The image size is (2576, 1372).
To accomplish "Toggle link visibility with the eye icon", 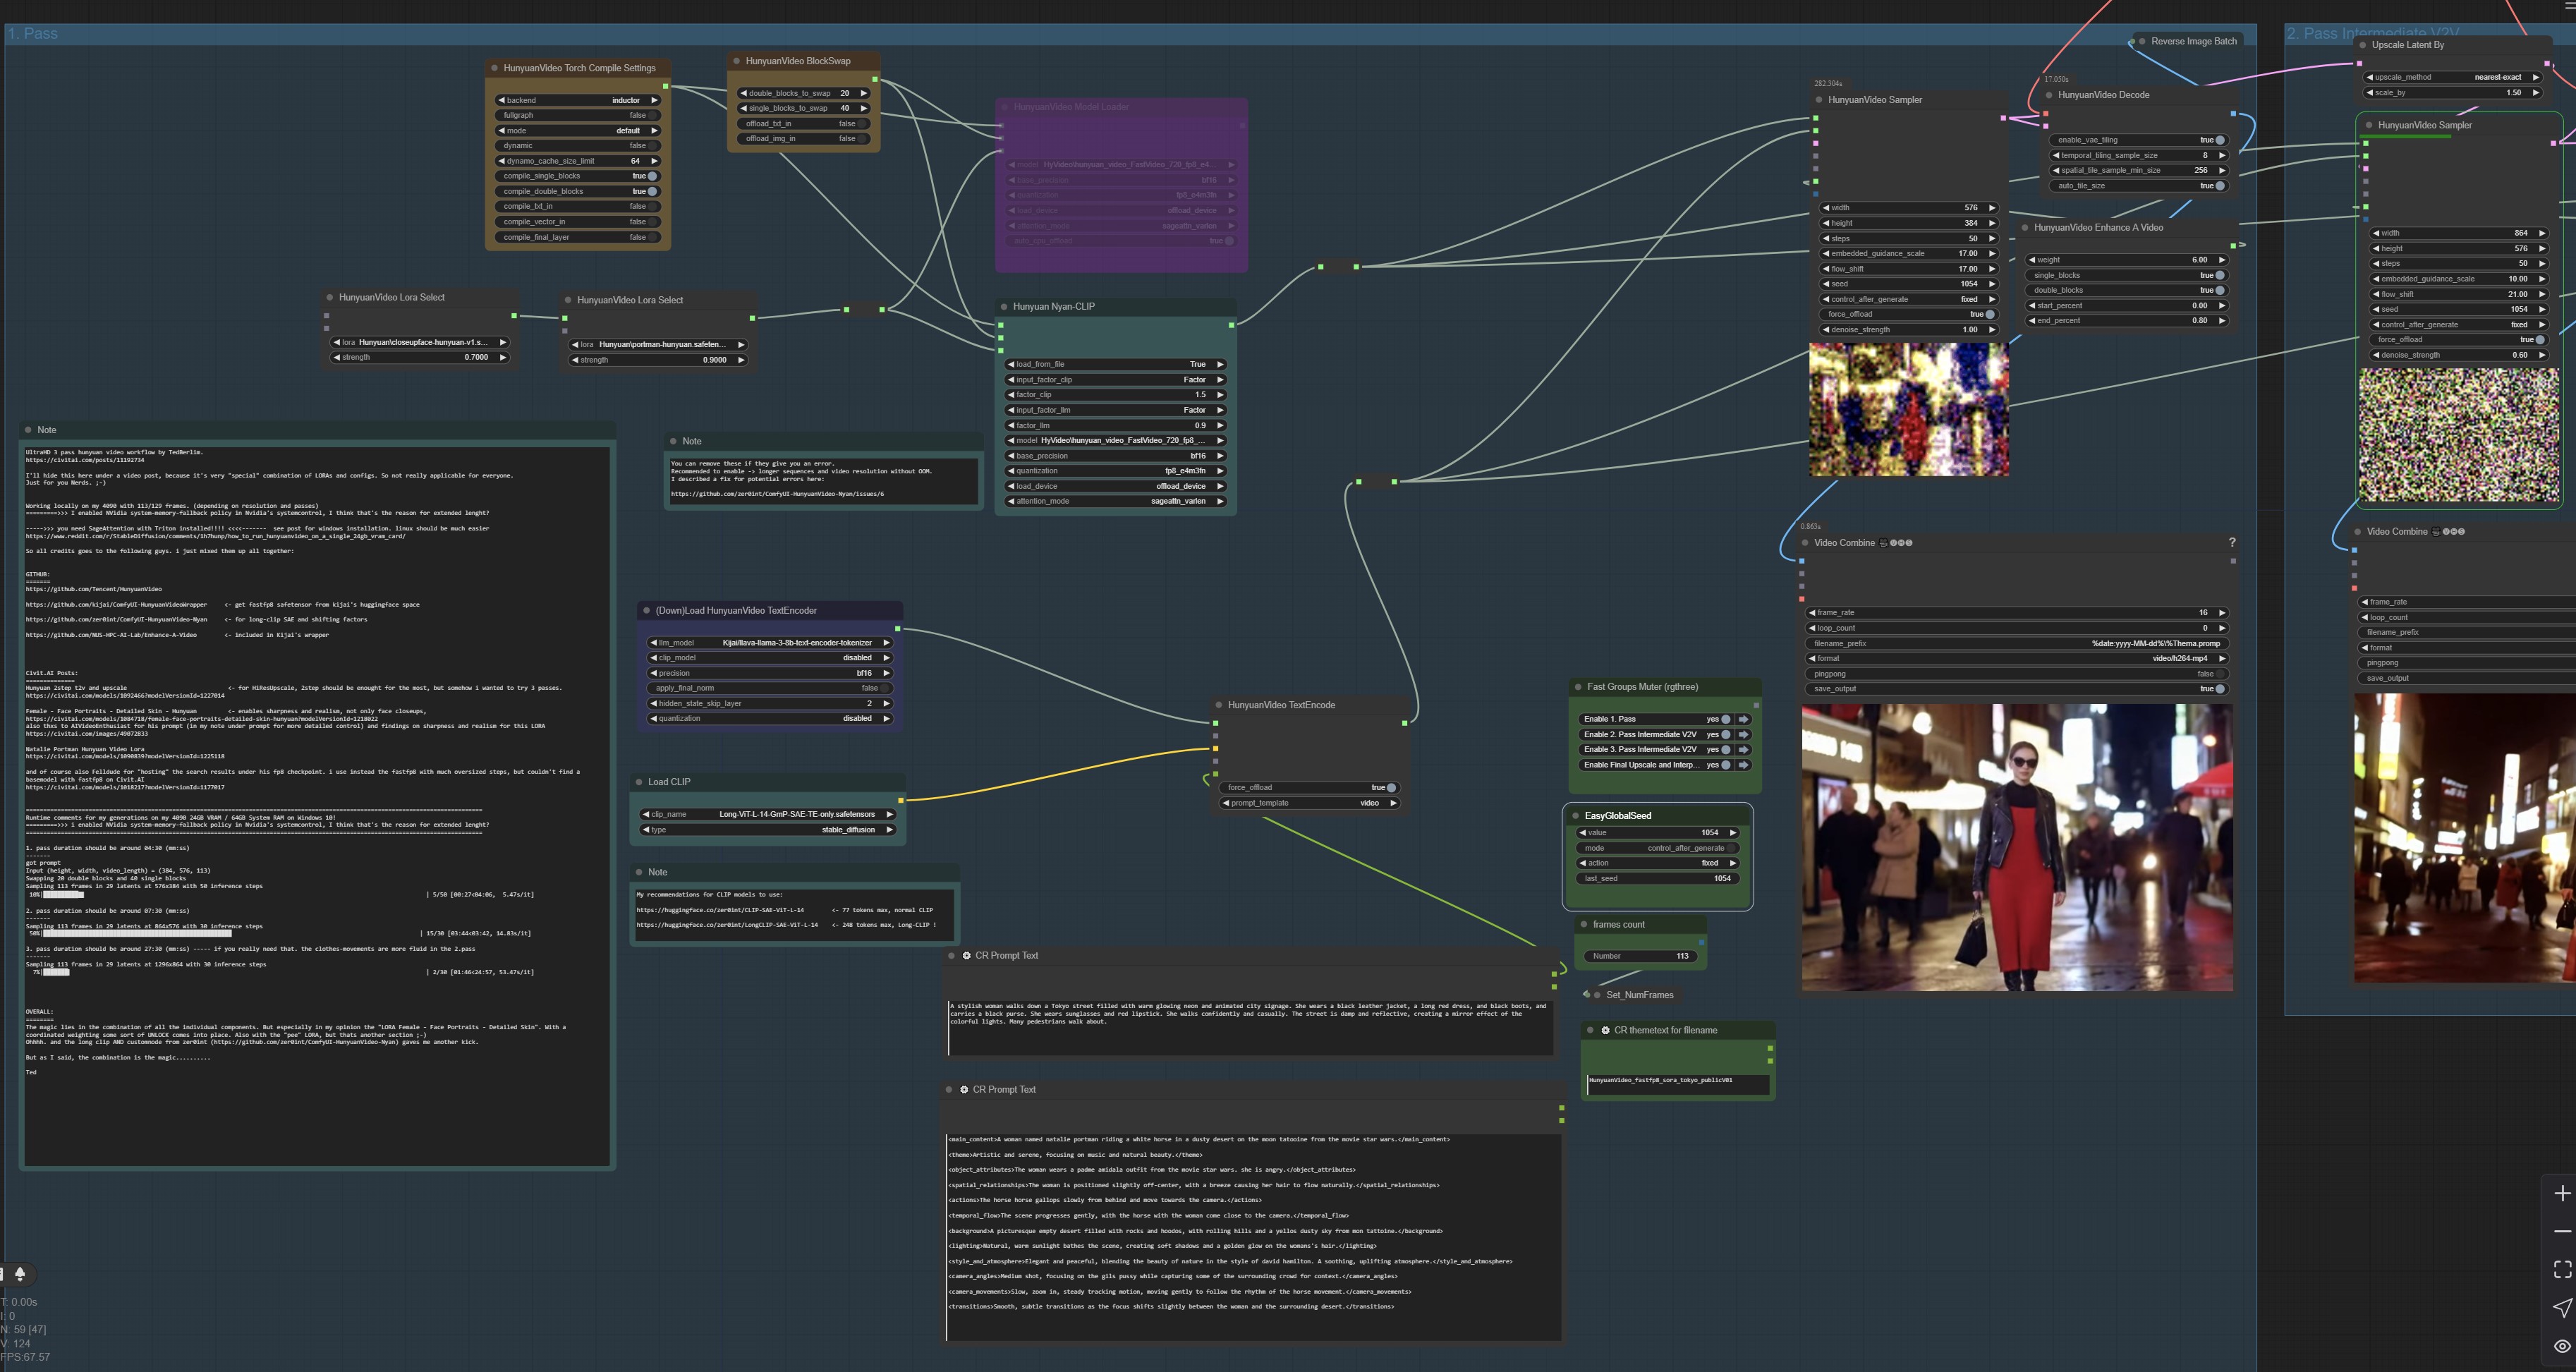I will click(x=2561, y=1346).
